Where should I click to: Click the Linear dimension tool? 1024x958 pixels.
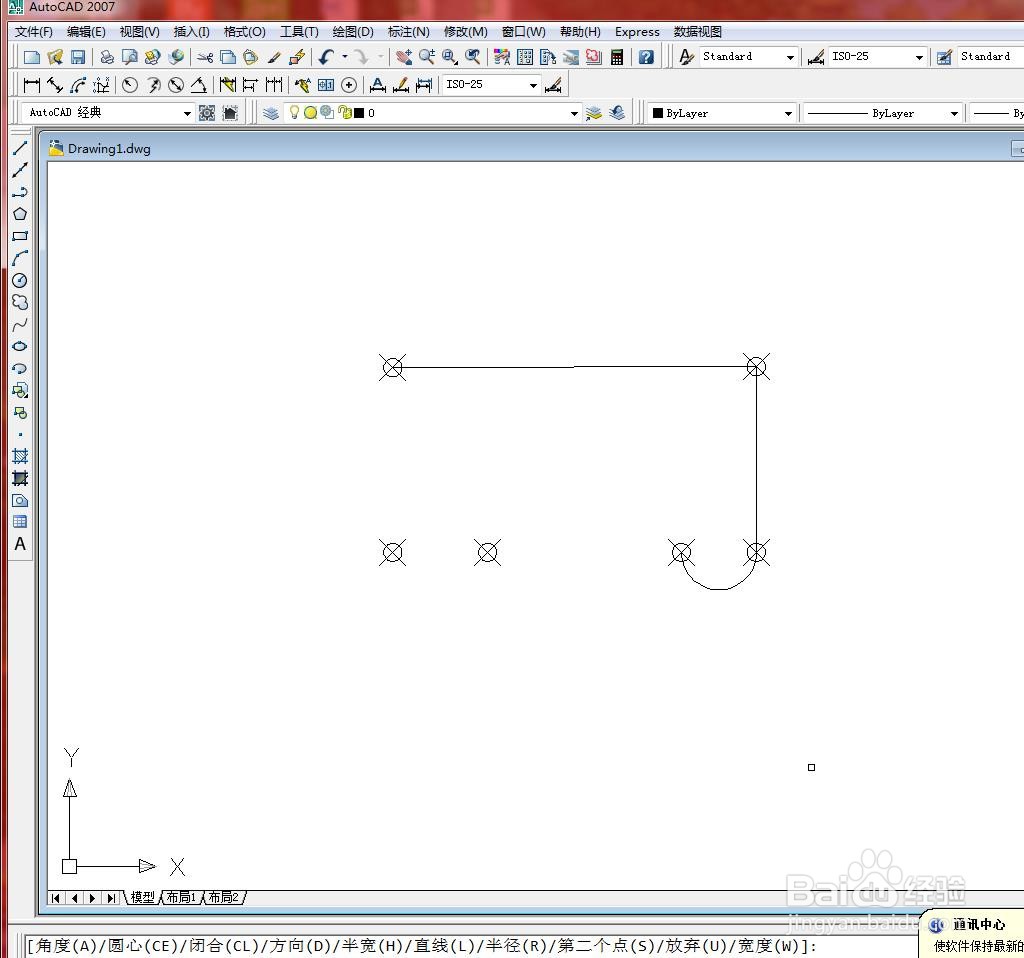31,85
